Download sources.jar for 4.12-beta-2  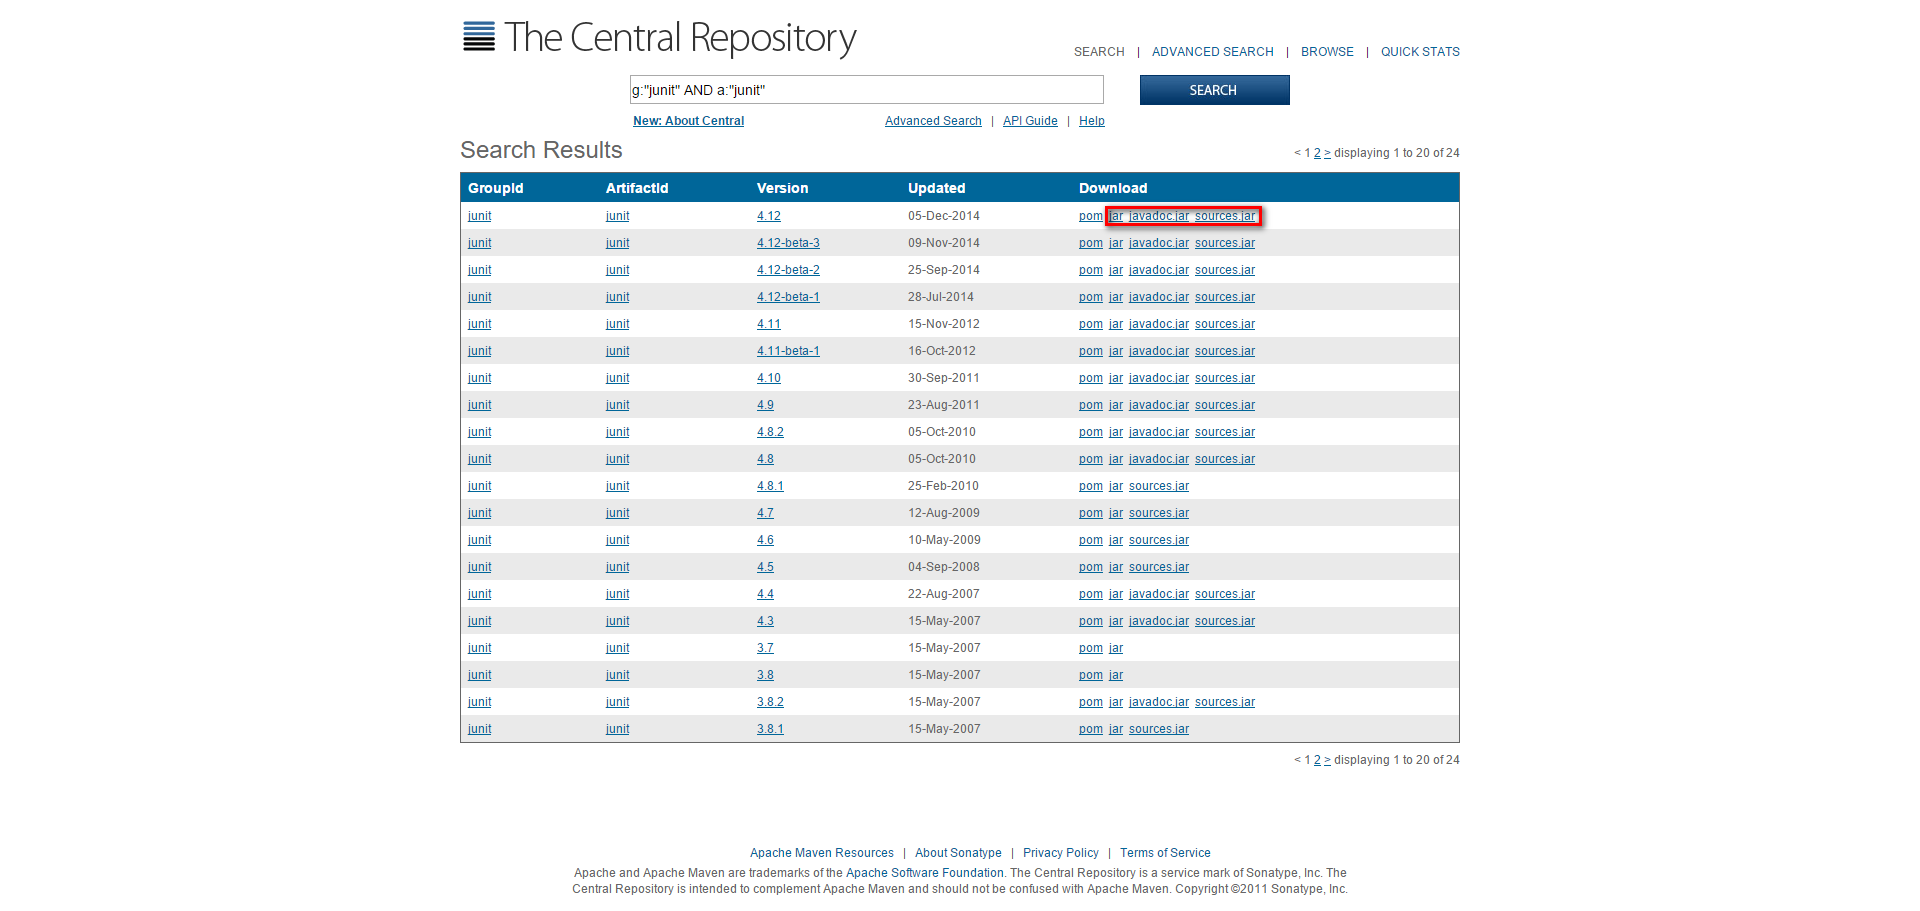(x=1225, y=270)
